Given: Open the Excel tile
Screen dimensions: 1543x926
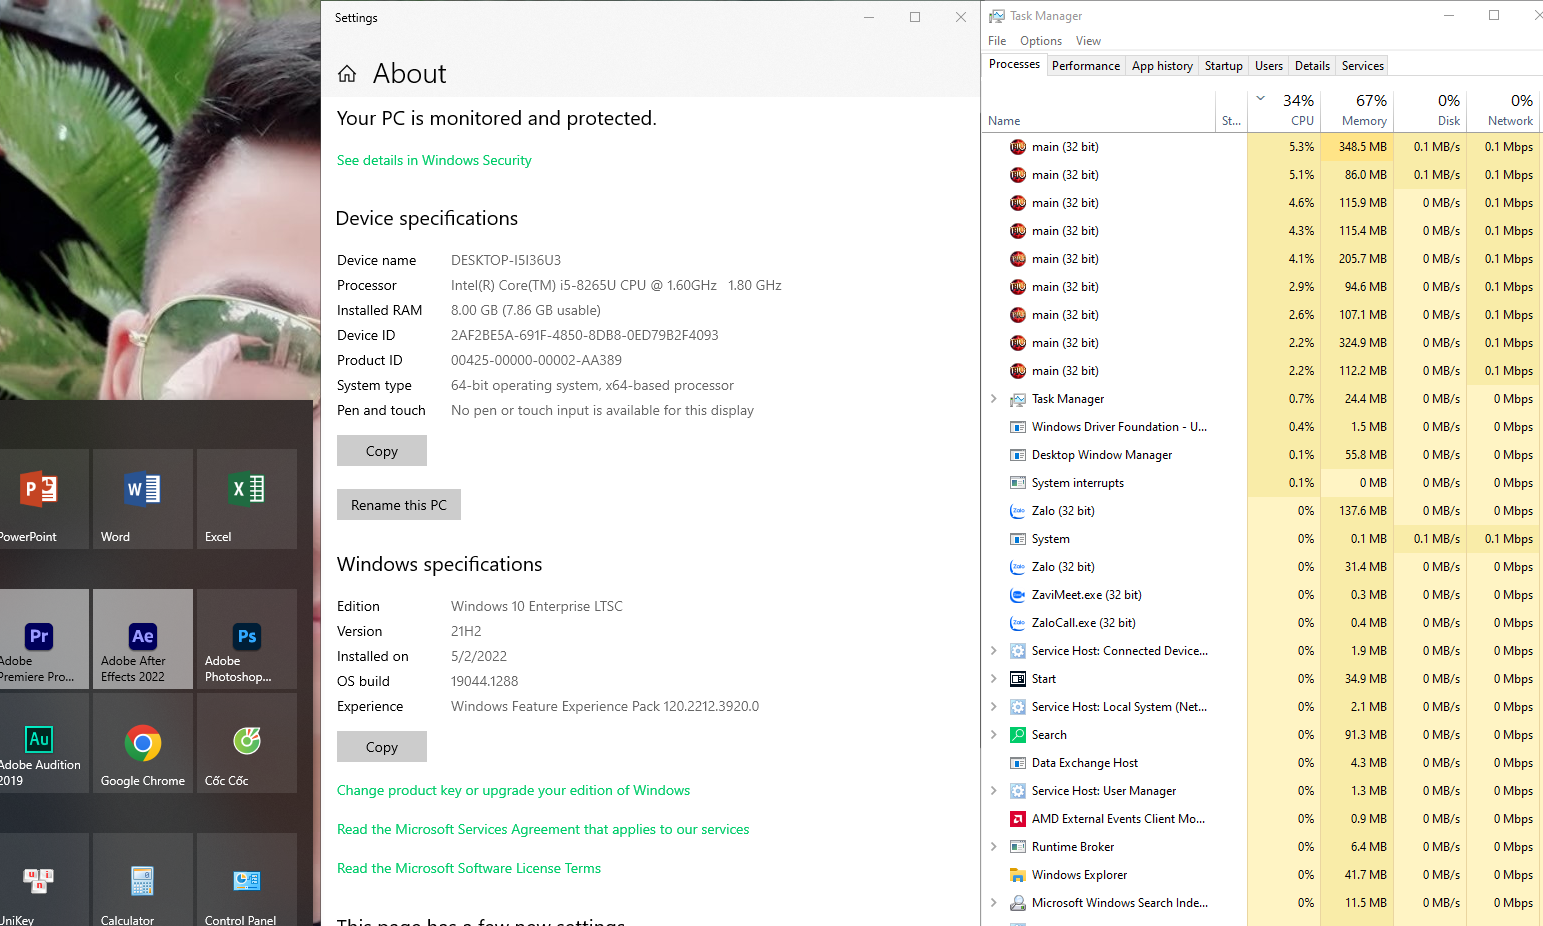Looking at the screenshot, I should pyautogui.click(x=246, y=498).
